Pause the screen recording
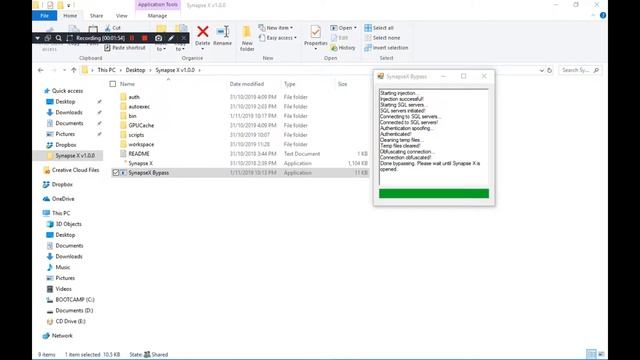 [x=132, y=38]
